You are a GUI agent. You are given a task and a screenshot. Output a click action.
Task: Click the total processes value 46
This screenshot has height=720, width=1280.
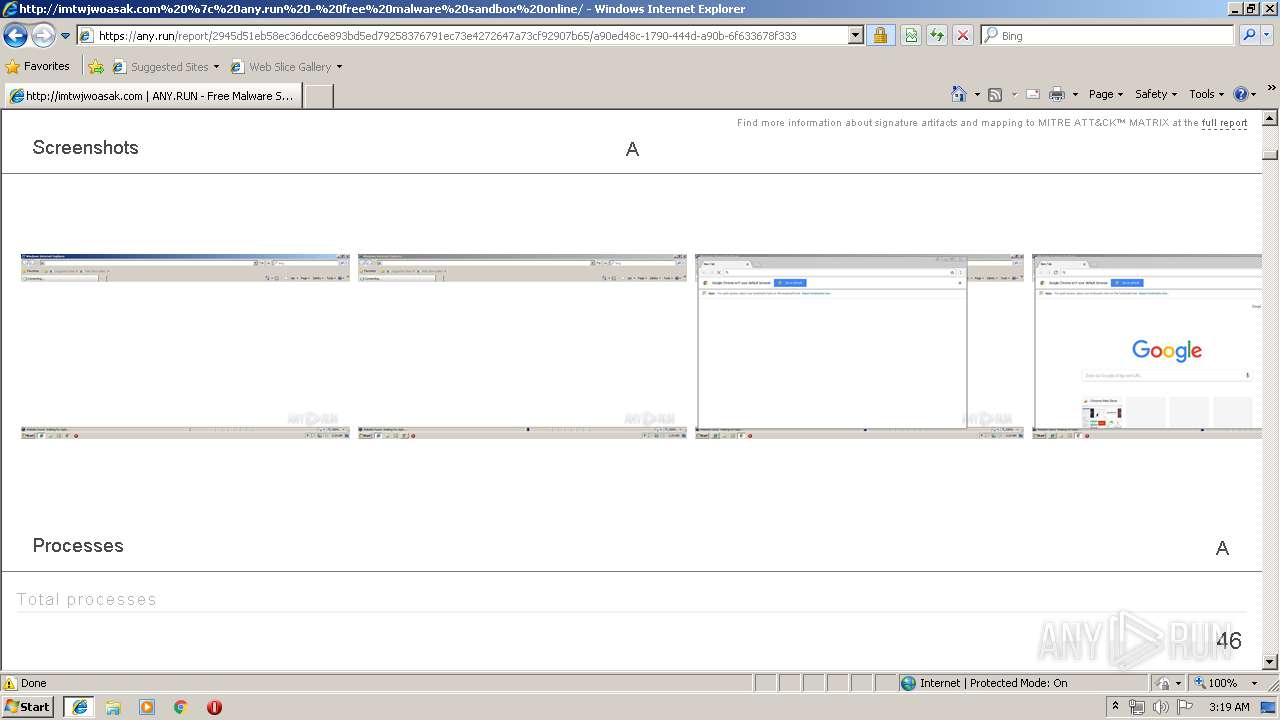pyautogui.click(x=1229, y=641)
